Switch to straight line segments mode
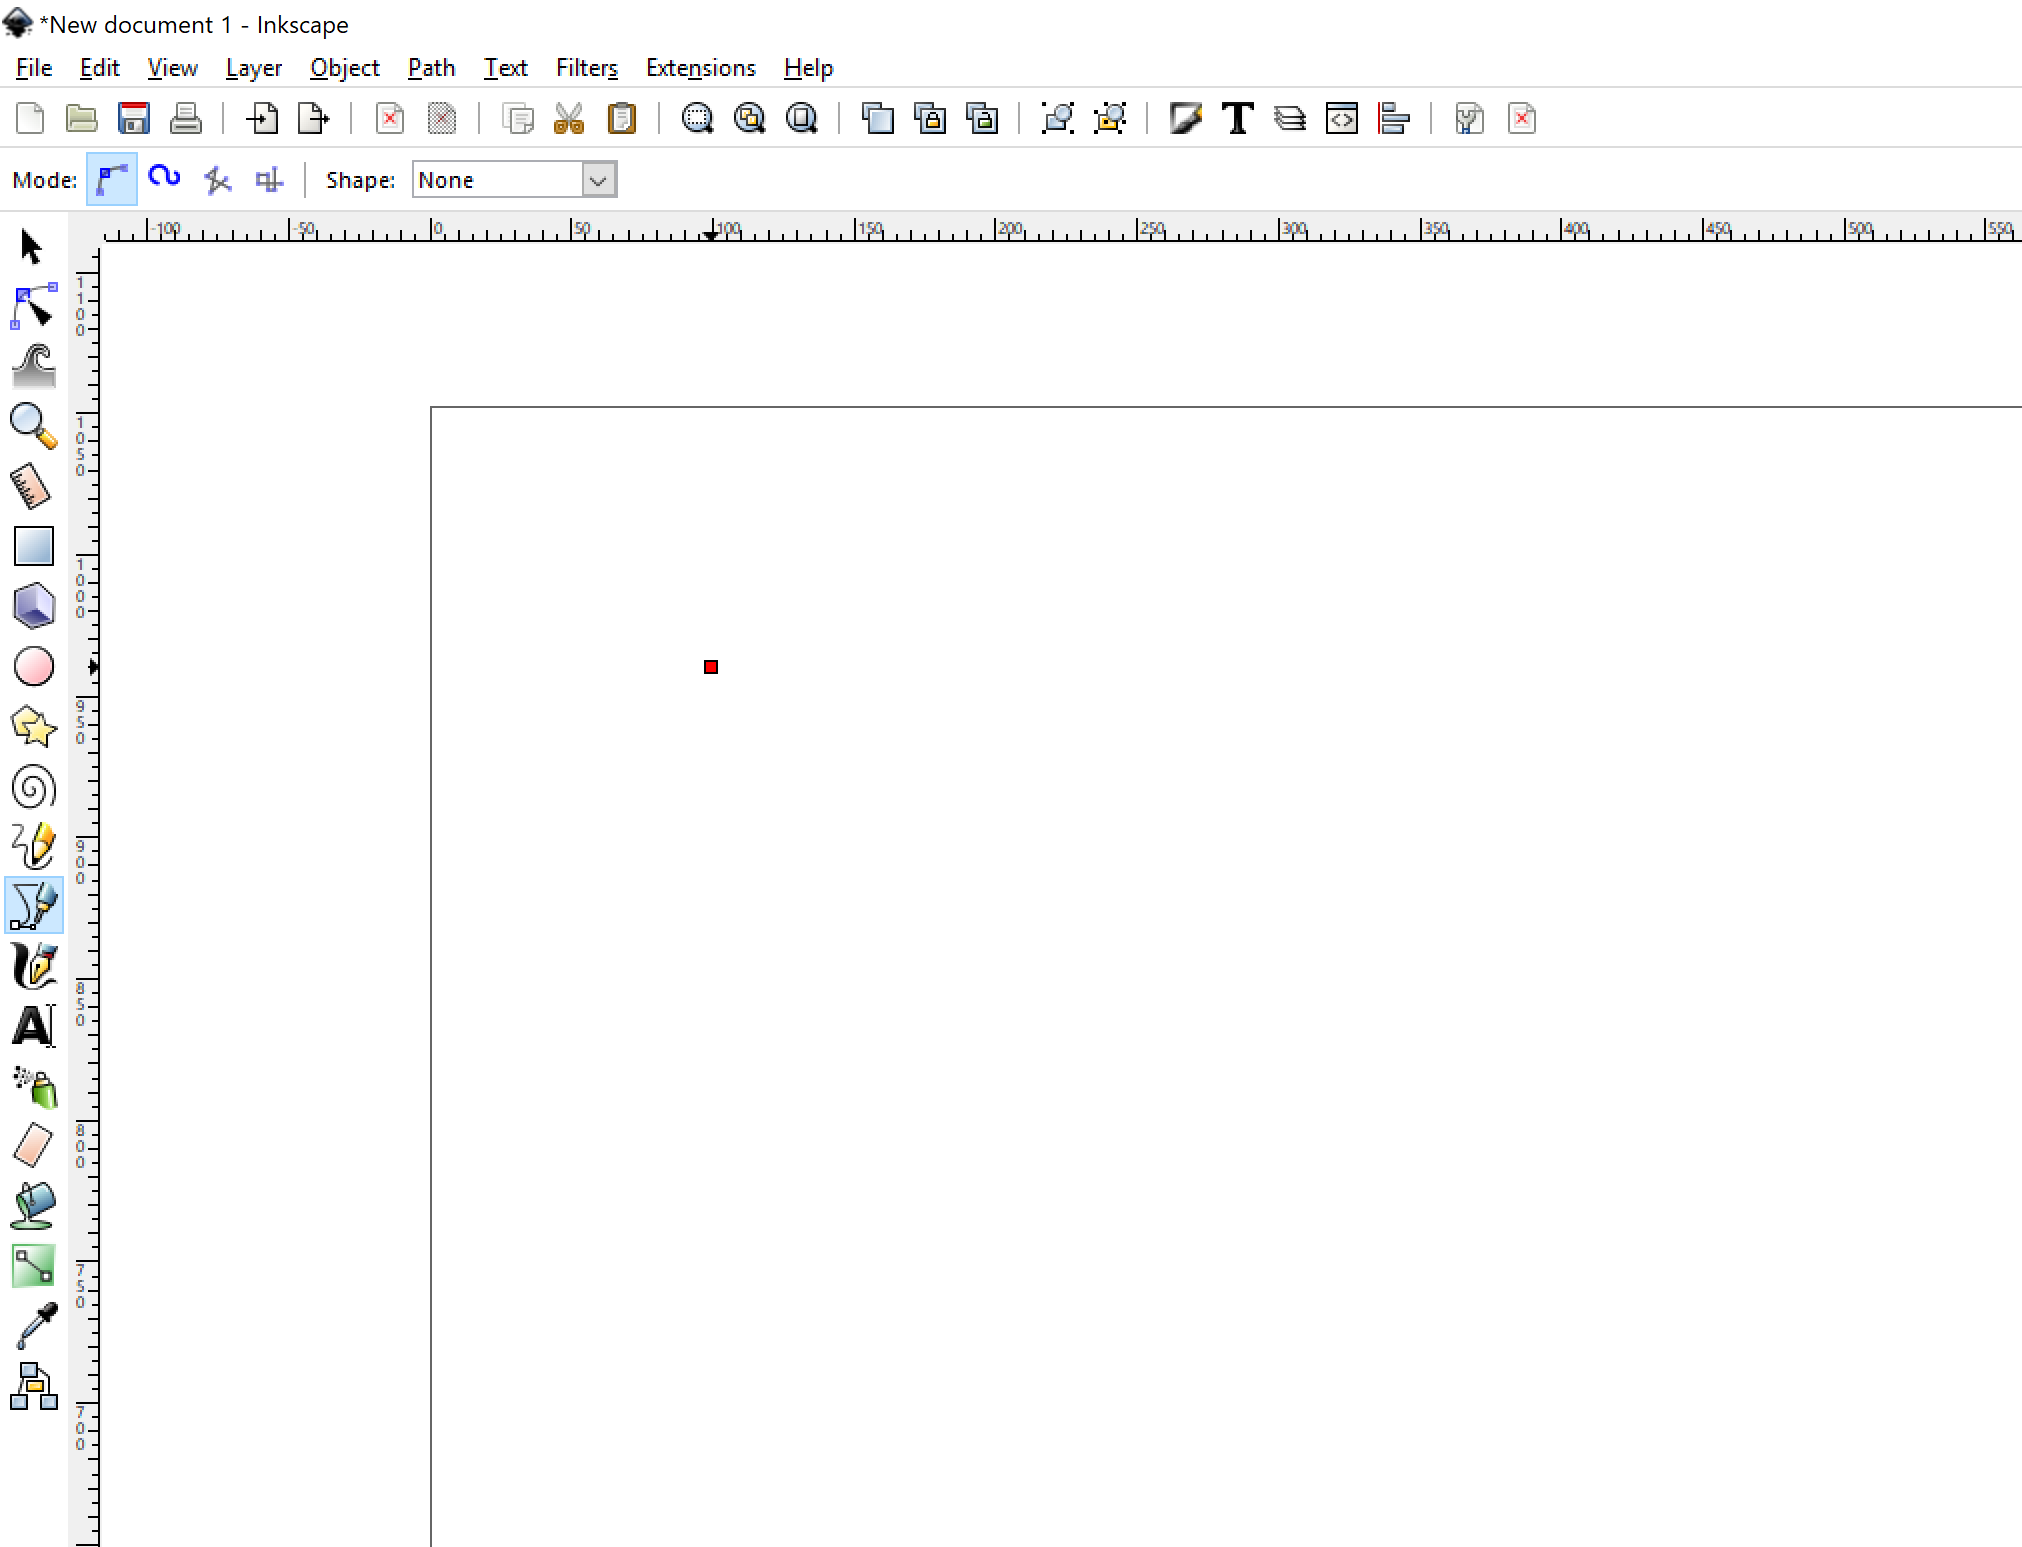The width and height of the screenshot is (2022, 1547). tap(217, 180)
